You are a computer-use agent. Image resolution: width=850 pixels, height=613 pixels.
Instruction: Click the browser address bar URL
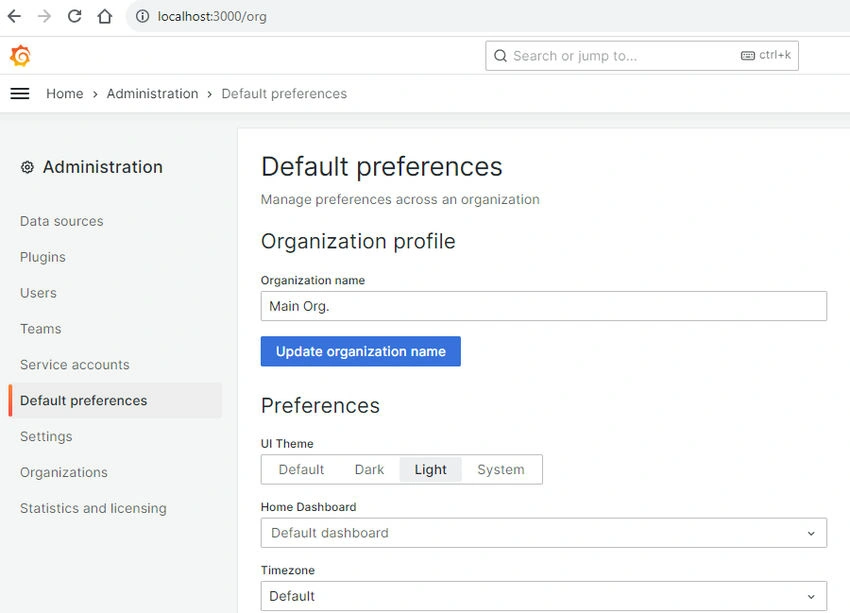click(x=212, y=16)
